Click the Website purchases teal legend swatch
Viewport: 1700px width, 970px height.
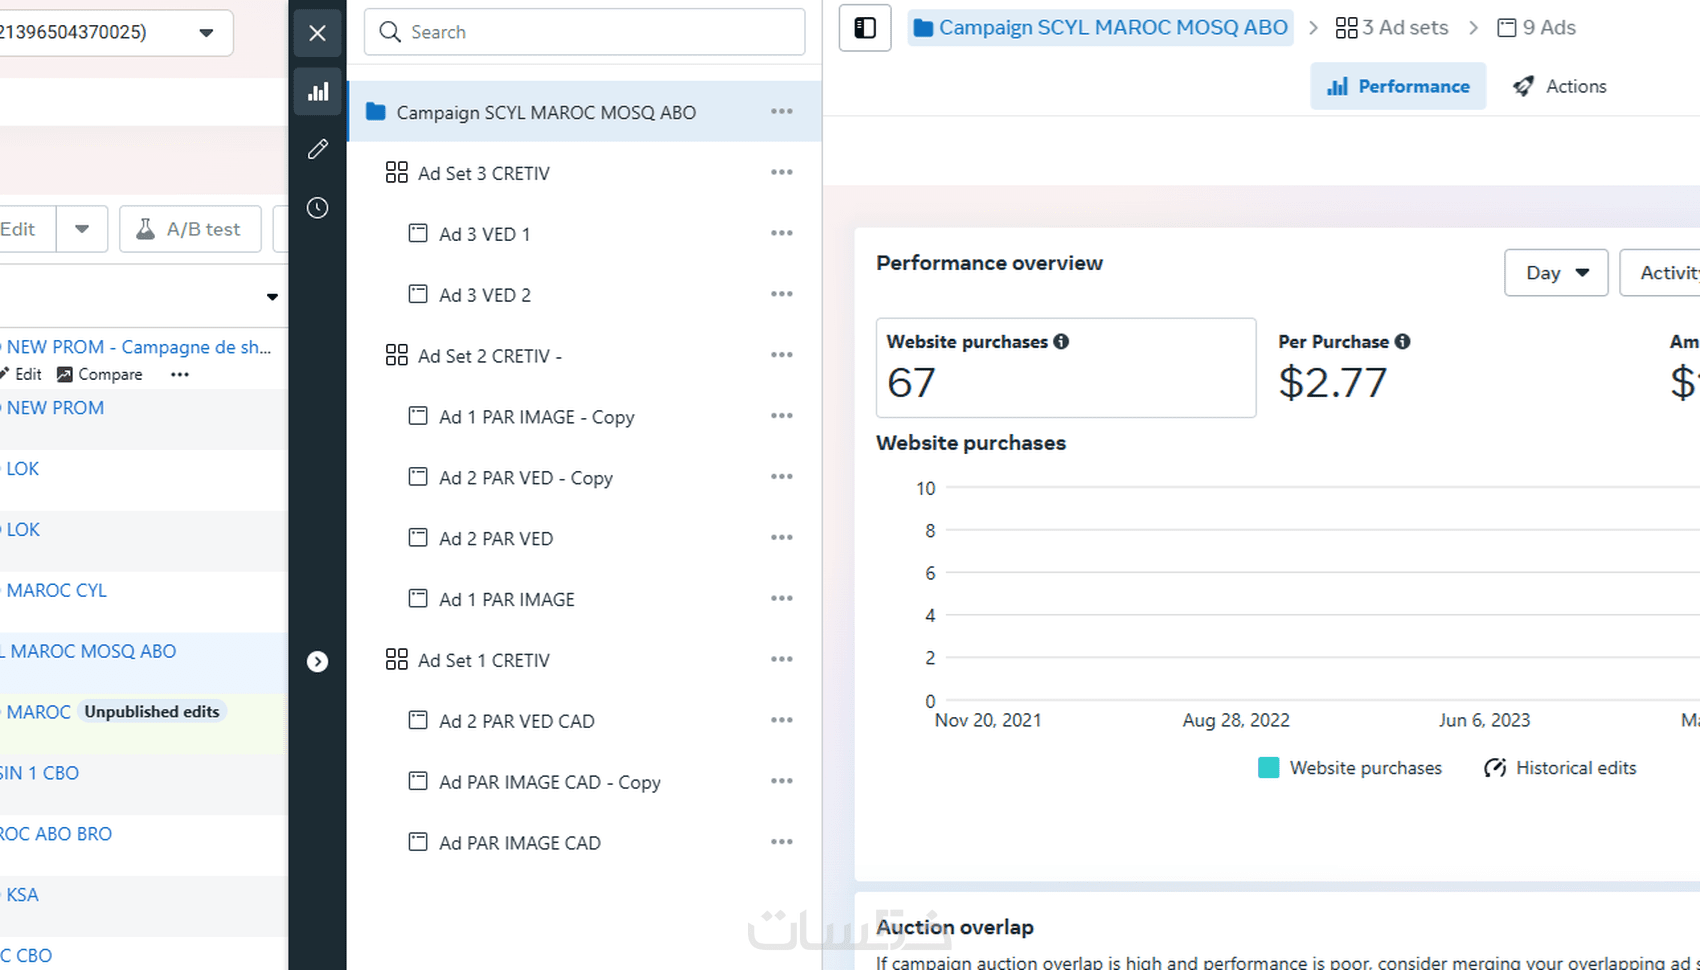pyautogui.click(x=1268, y=768)
